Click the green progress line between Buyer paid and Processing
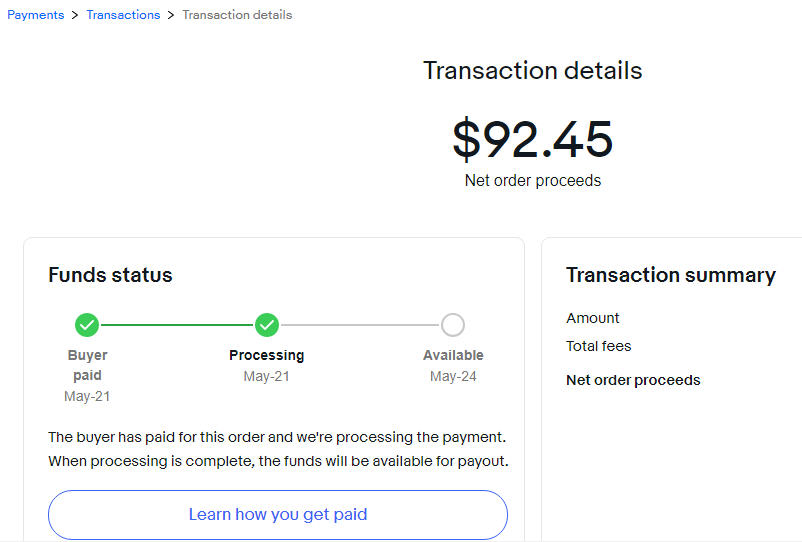Image resolution: width=802 pixels, height=542 pixels. [x=177, y=325]
